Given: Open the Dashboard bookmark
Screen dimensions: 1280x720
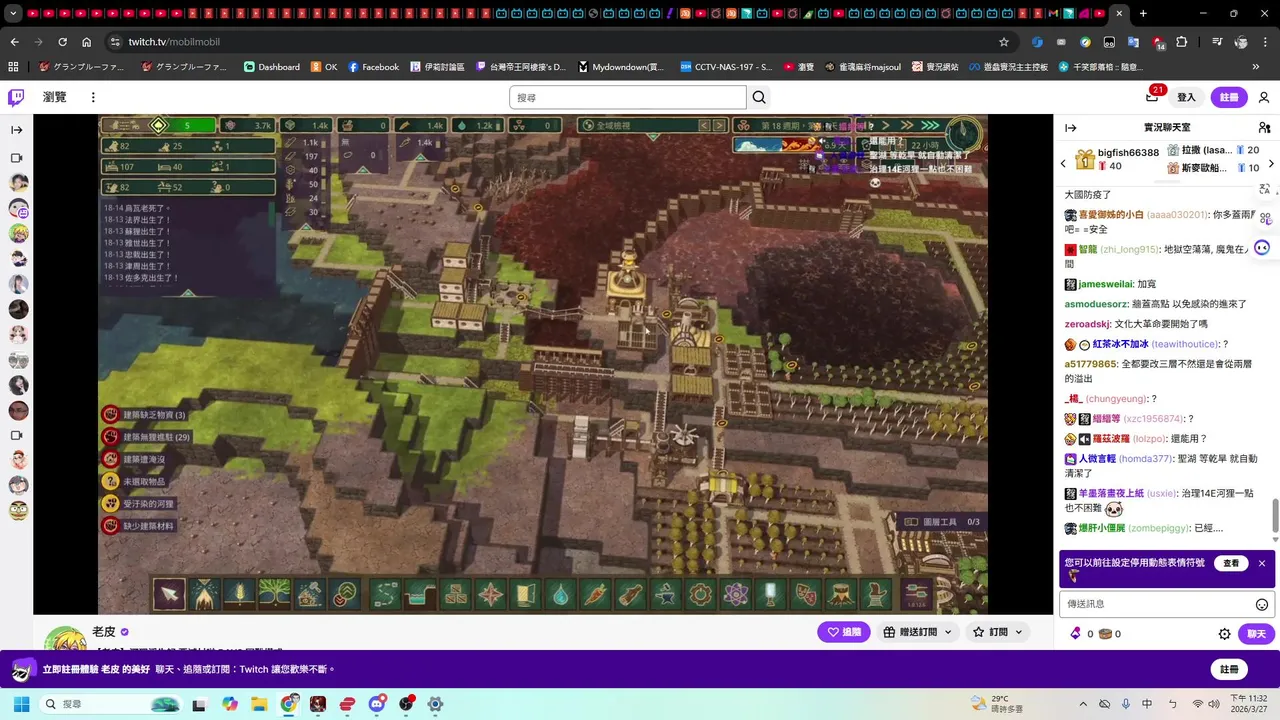Looking at the screenshot, I should (272, 67).
